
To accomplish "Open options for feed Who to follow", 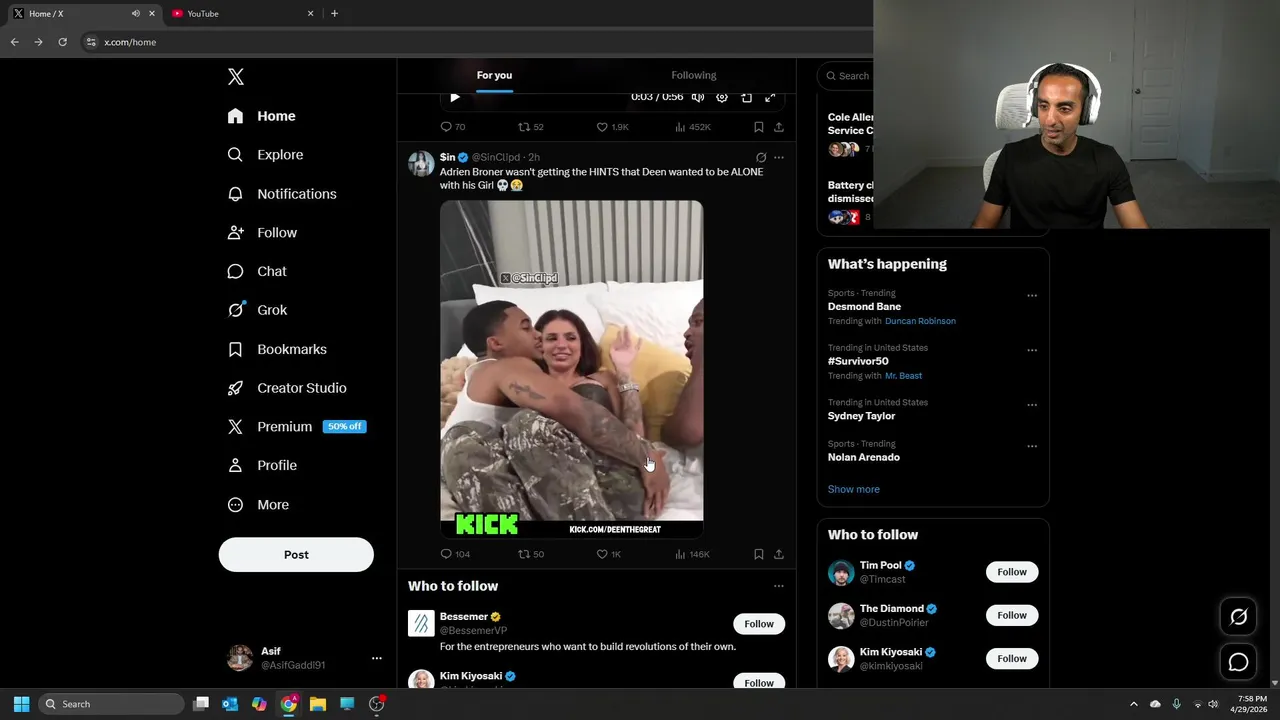I will coord(779,586).
